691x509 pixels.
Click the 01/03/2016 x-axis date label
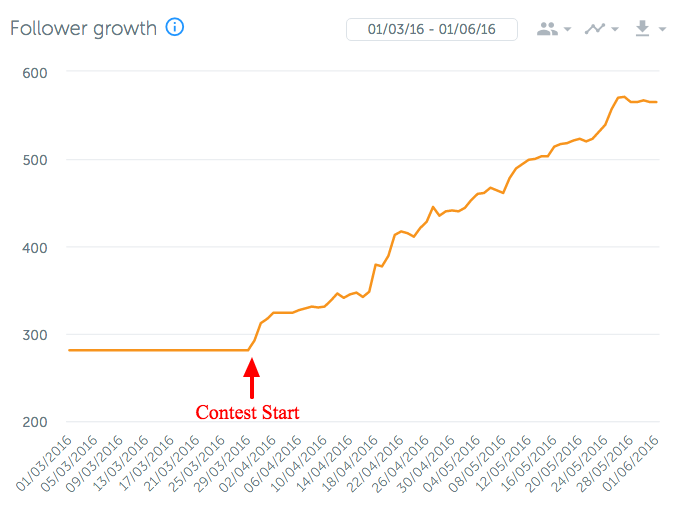click(x=44, y=464)
